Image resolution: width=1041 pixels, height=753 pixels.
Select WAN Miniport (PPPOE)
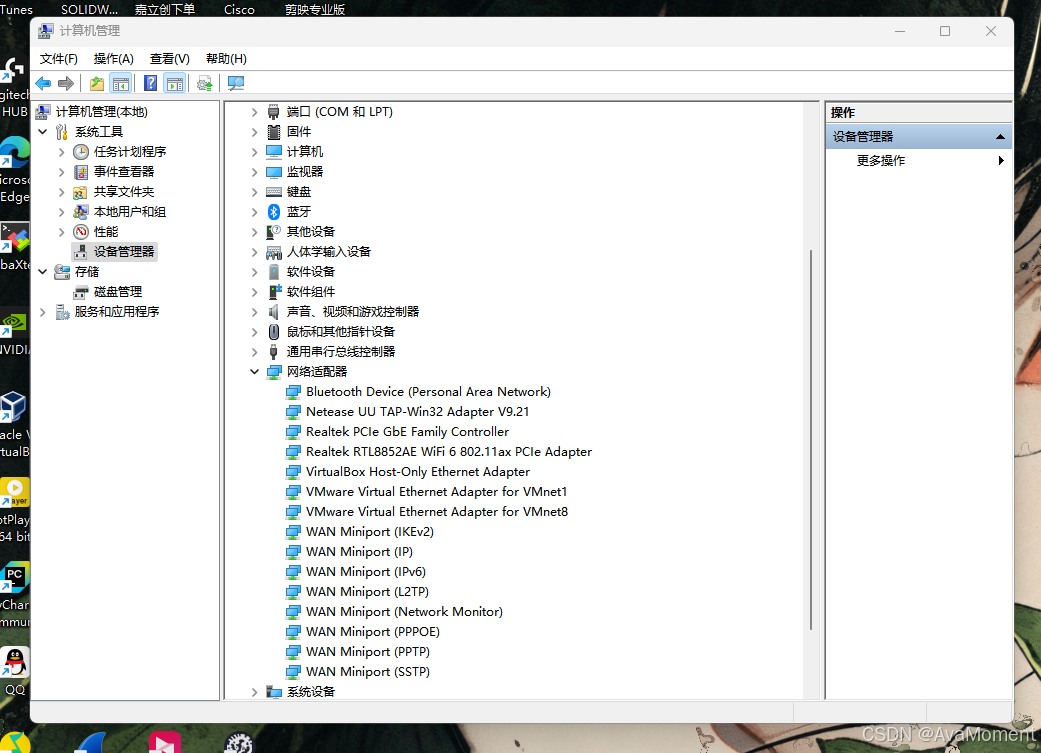[372, 631]
